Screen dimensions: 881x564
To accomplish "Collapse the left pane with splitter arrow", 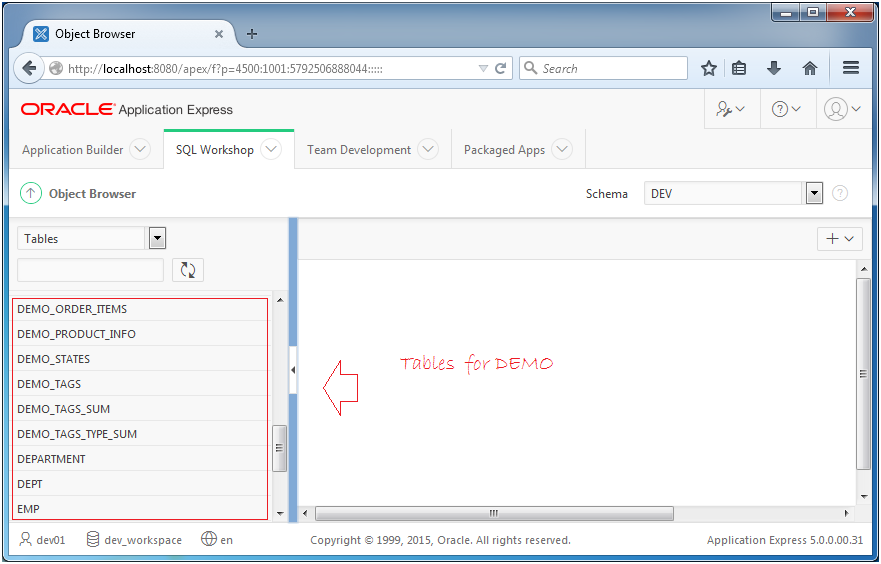I will (x=293, y=370).
